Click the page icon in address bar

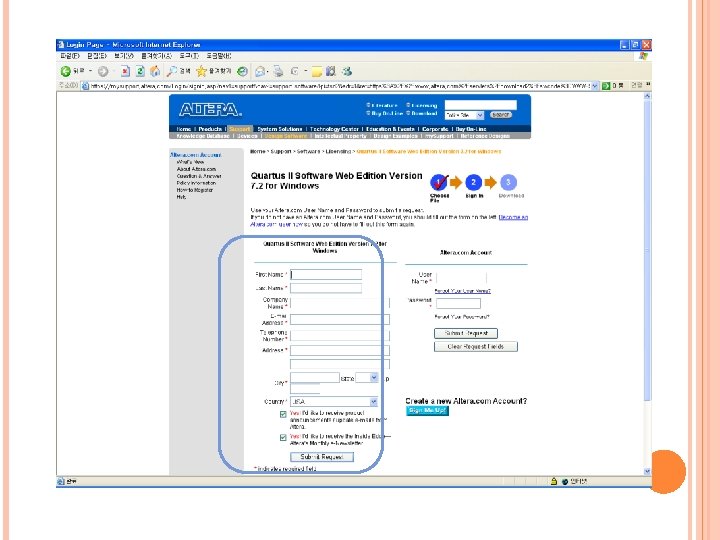(x=85, y=86)
